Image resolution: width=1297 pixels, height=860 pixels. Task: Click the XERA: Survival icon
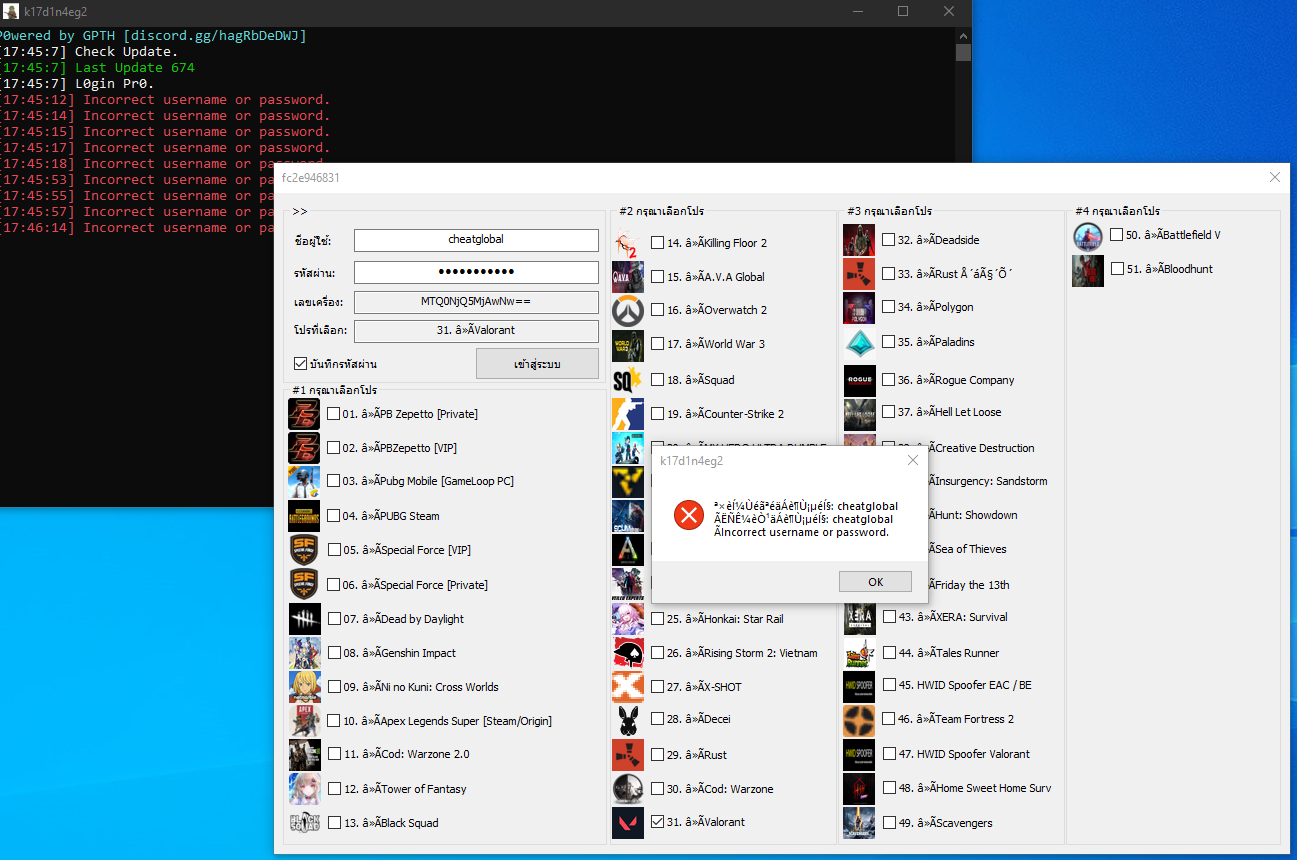pyautogui.click(x=859, y=618)
